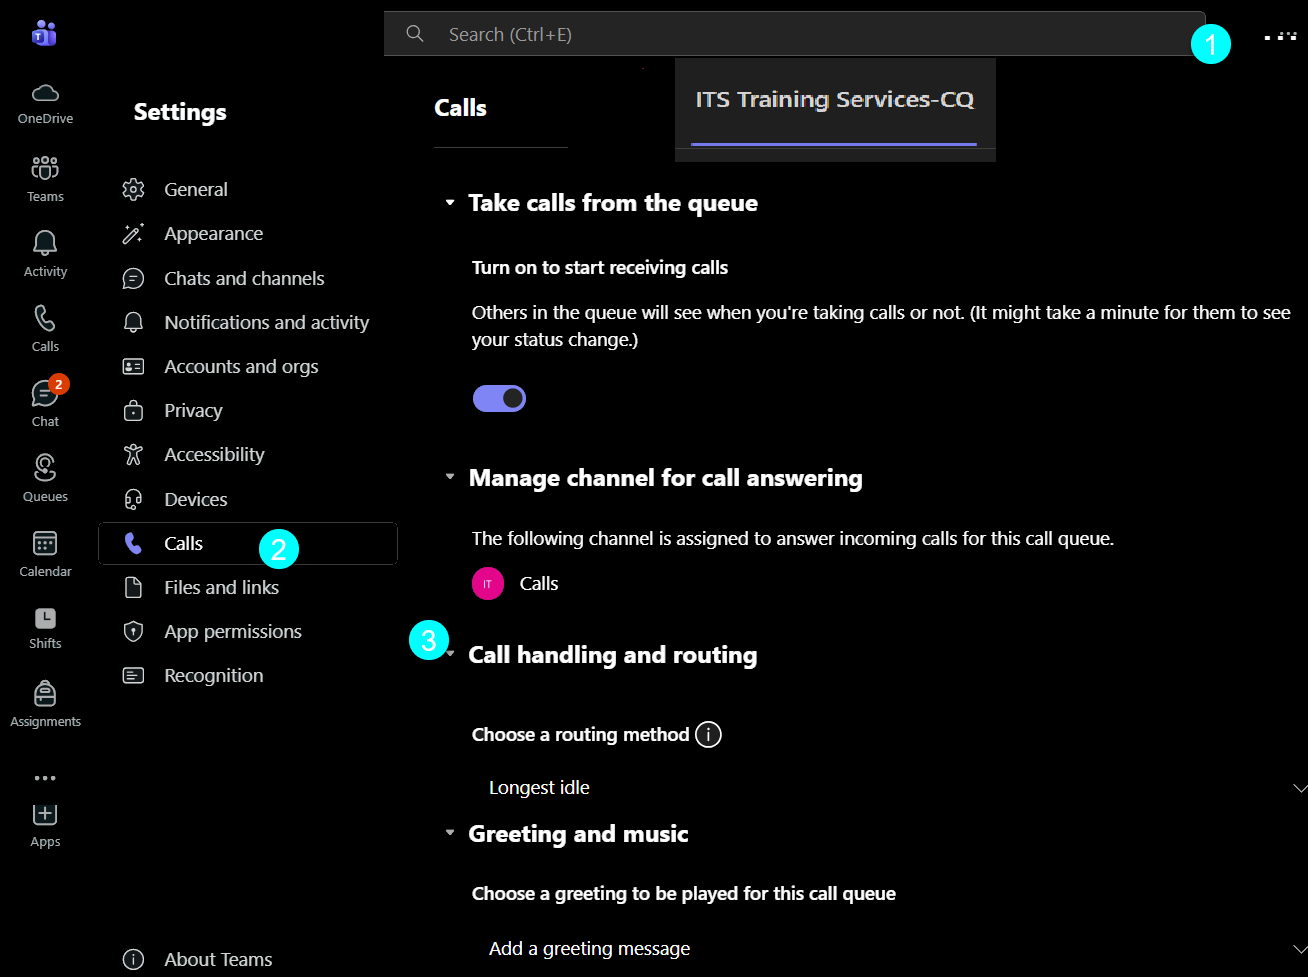Select the Shifts icon

[x=44, y=625]
